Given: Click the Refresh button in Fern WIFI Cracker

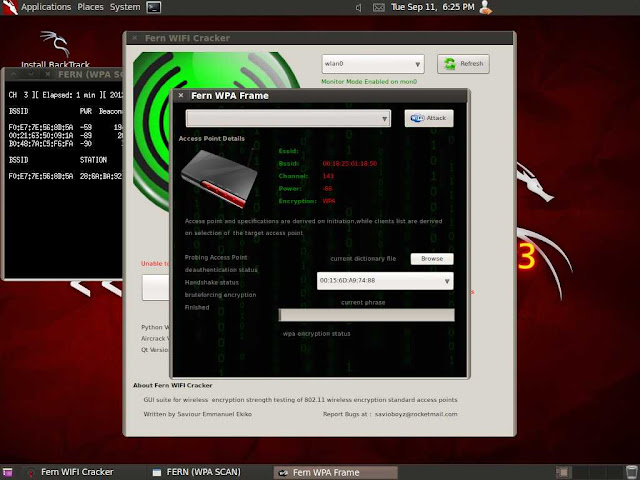Looking at the screenshot, I should tap(463, 64).
